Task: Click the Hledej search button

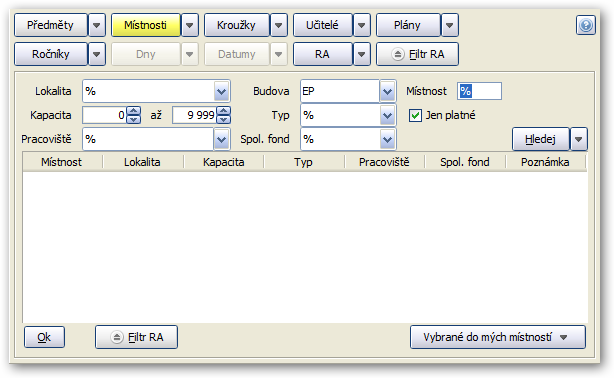Action: click(x=540, y=139)
